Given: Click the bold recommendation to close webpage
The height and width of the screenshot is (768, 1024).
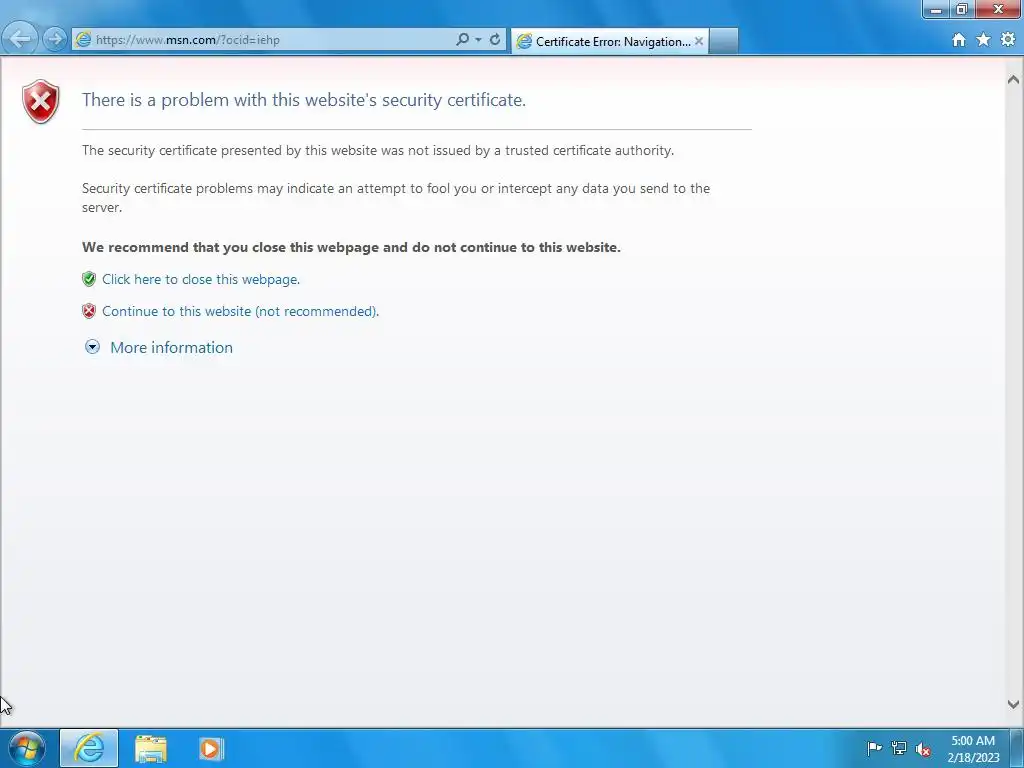Looking at the screenshot, I should coord(351,248).
